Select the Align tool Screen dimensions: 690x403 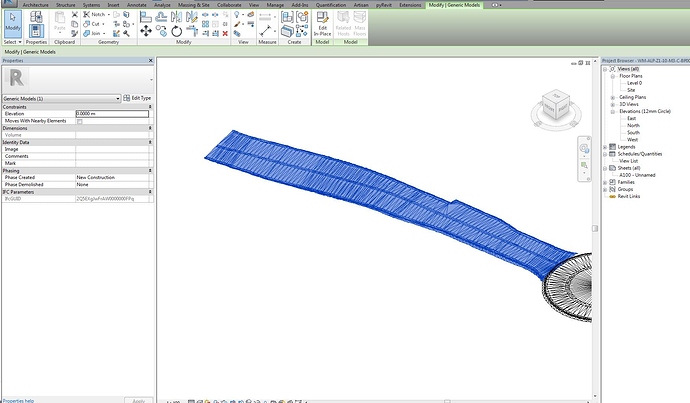tap(146, 17)
